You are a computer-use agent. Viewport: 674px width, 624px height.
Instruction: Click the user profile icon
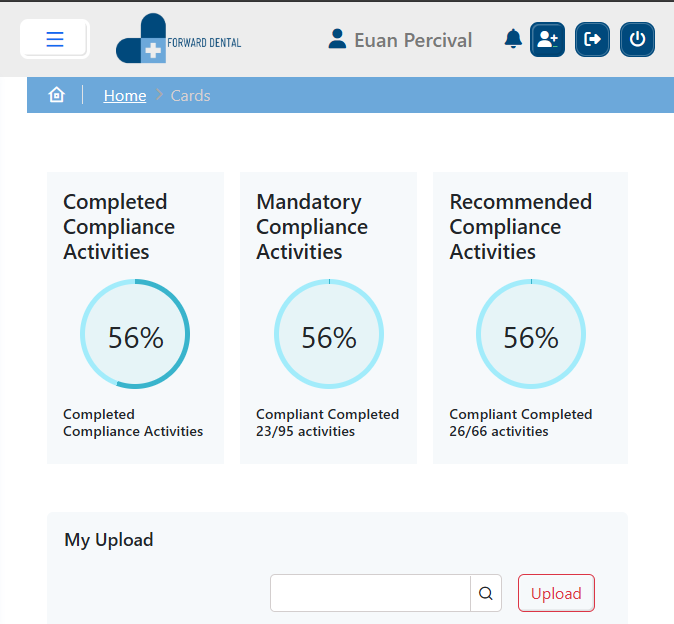pos(337,39)
